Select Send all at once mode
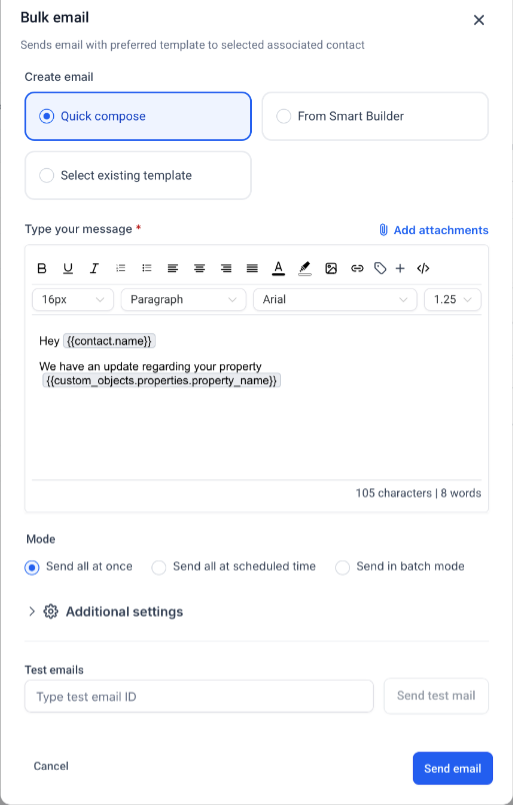Screen dimensions: 513x805 [x=79, y=567]
